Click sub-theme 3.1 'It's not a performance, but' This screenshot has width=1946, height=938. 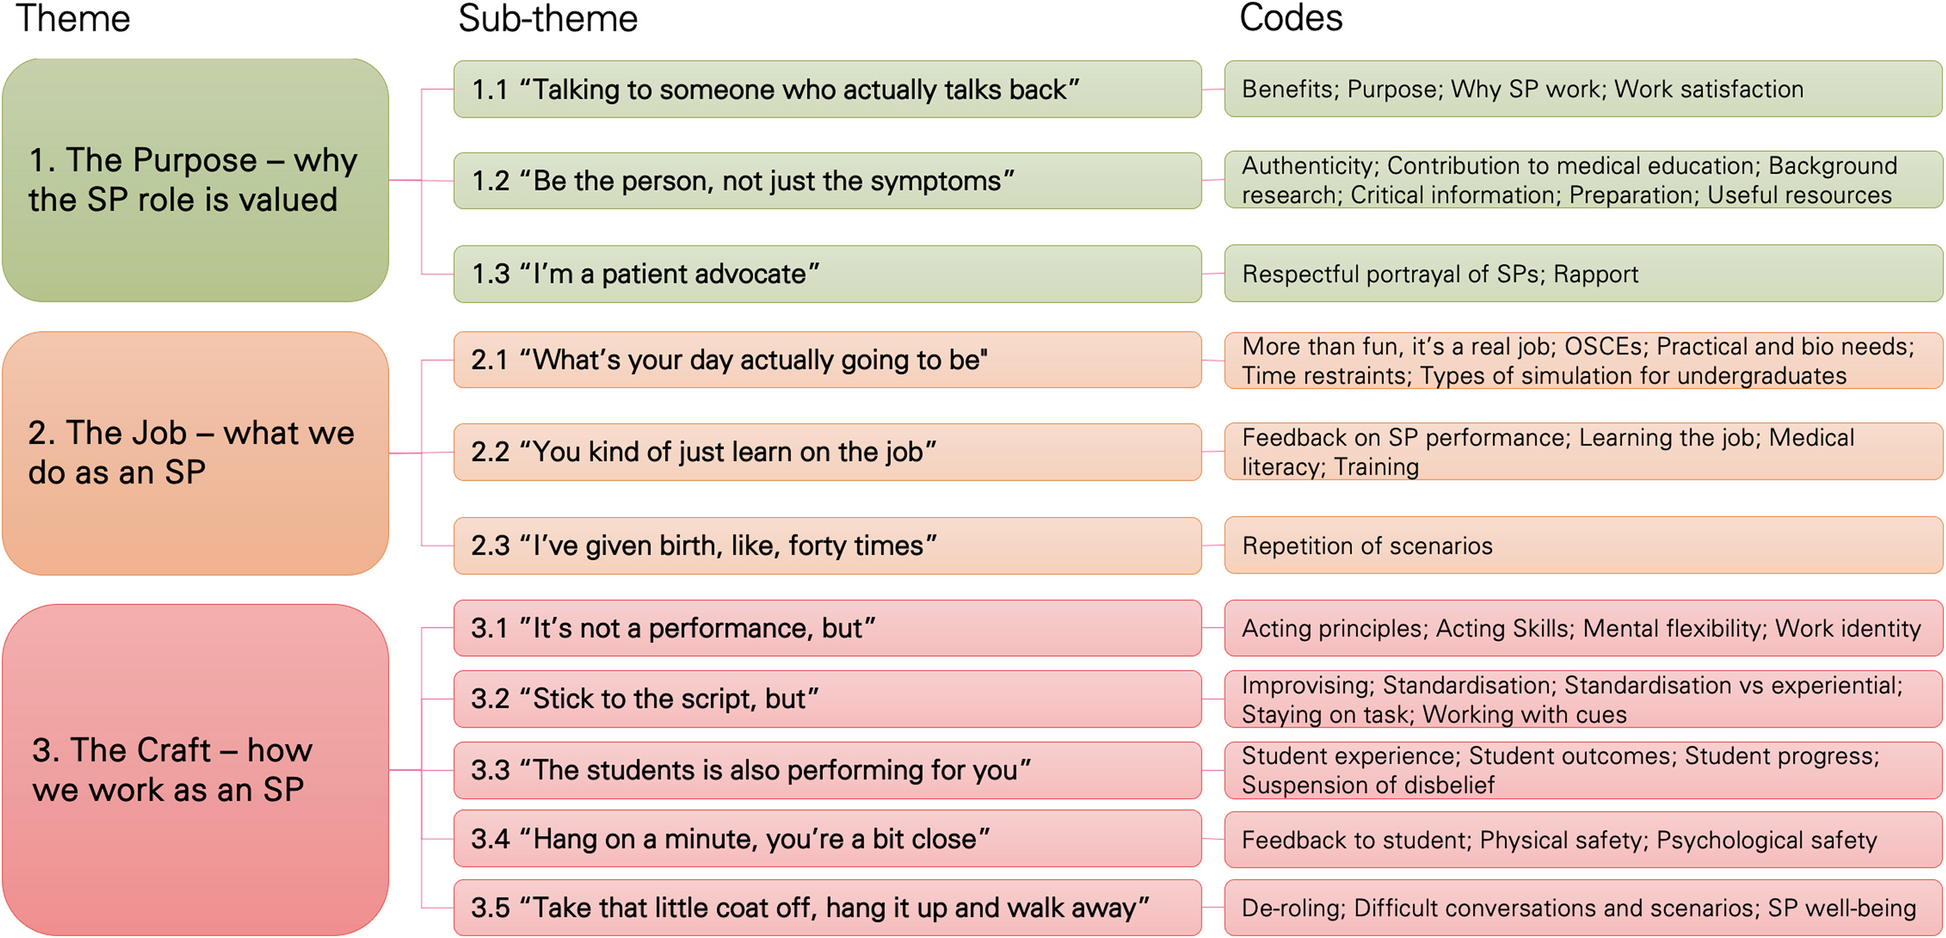pyautogui.click(x=827, y=628)
